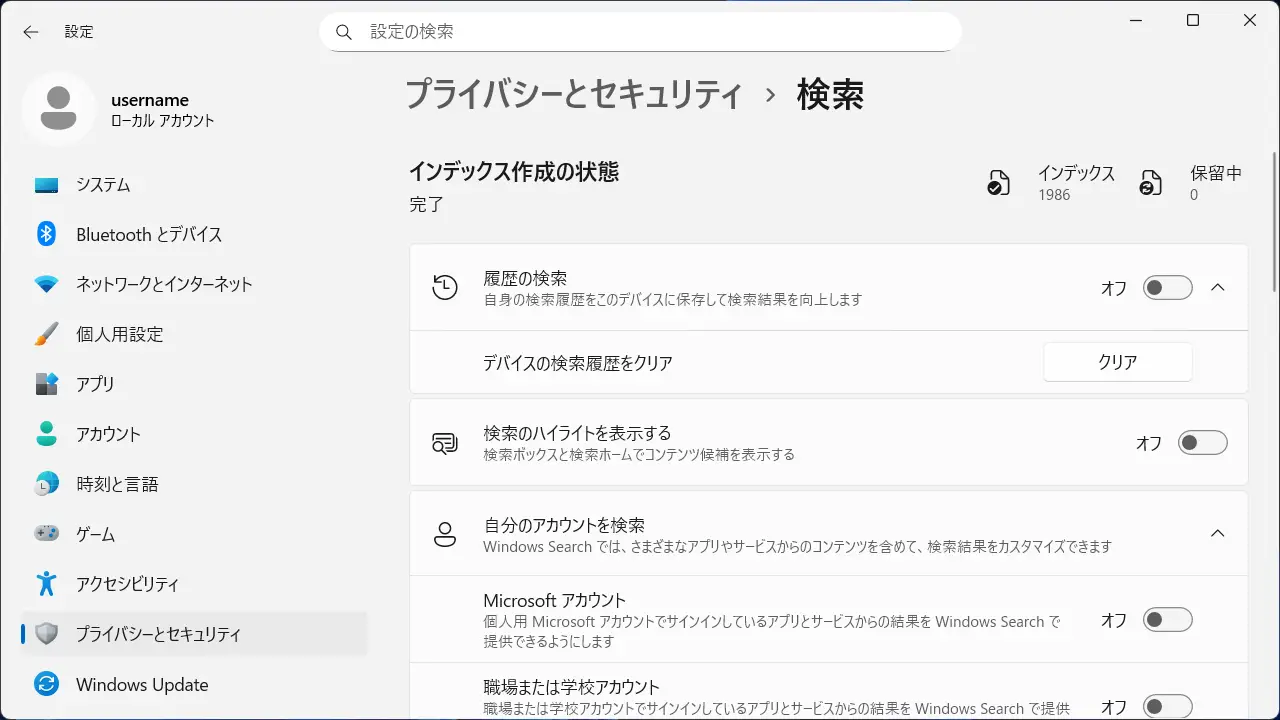This screenshot has height=720, width=1280.
Task: Open the システム settings icon
Action: point(46,185)
